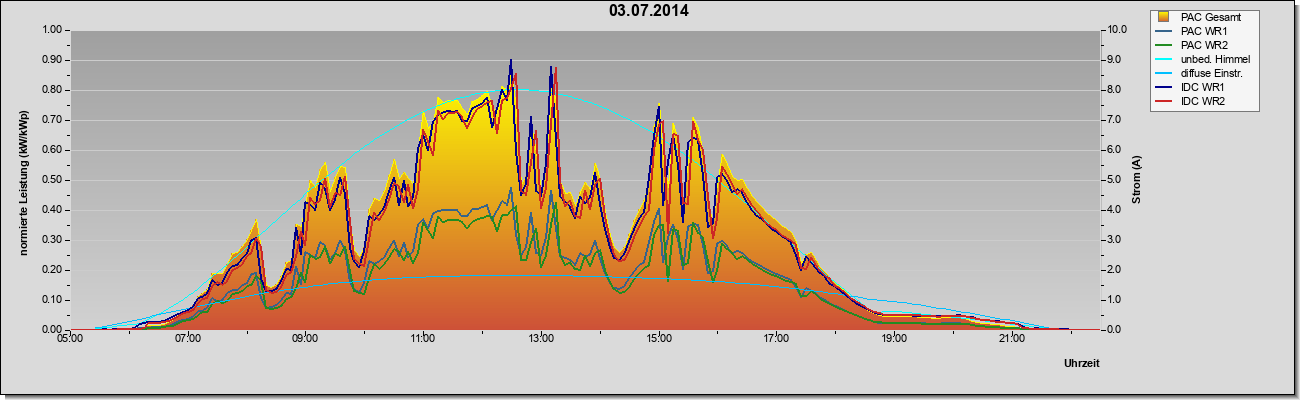
Task: Click the 21:00 time axis label
Action: pyautogui.click(x=1012, y=340)
